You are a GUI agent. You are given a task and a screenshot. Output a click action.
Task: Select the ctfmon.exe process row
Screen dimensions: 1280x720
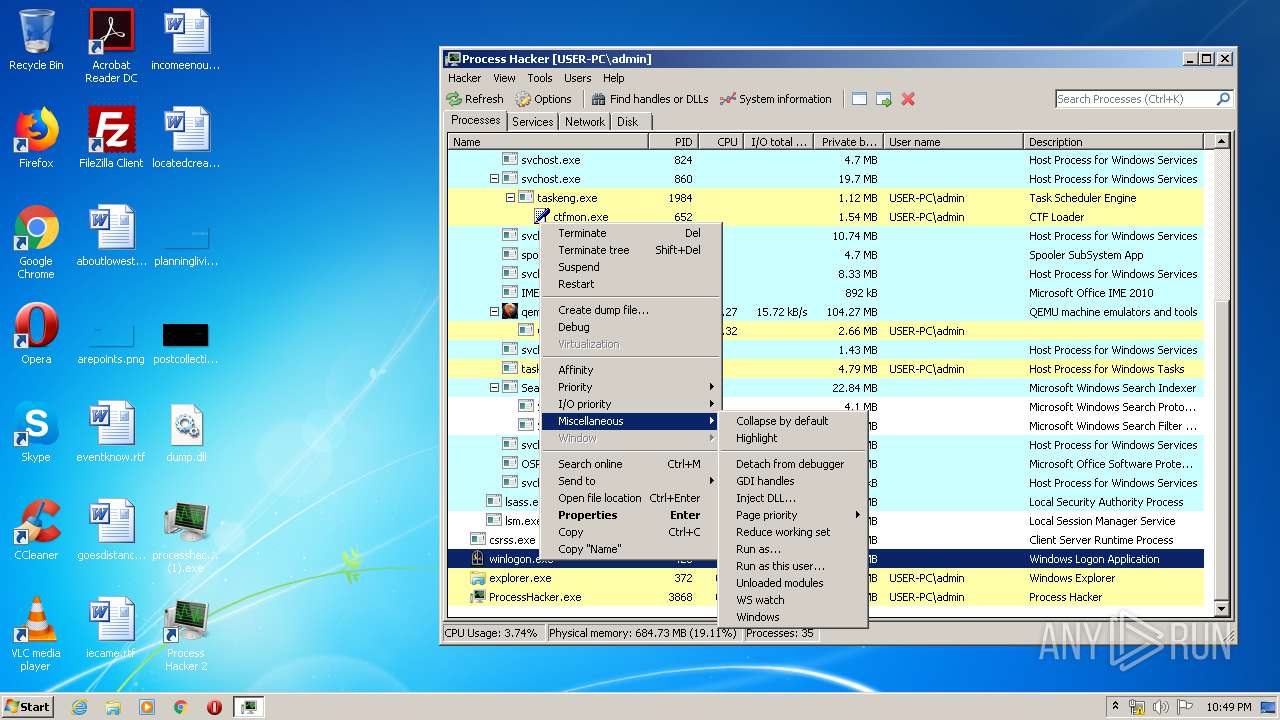point(825,217)
